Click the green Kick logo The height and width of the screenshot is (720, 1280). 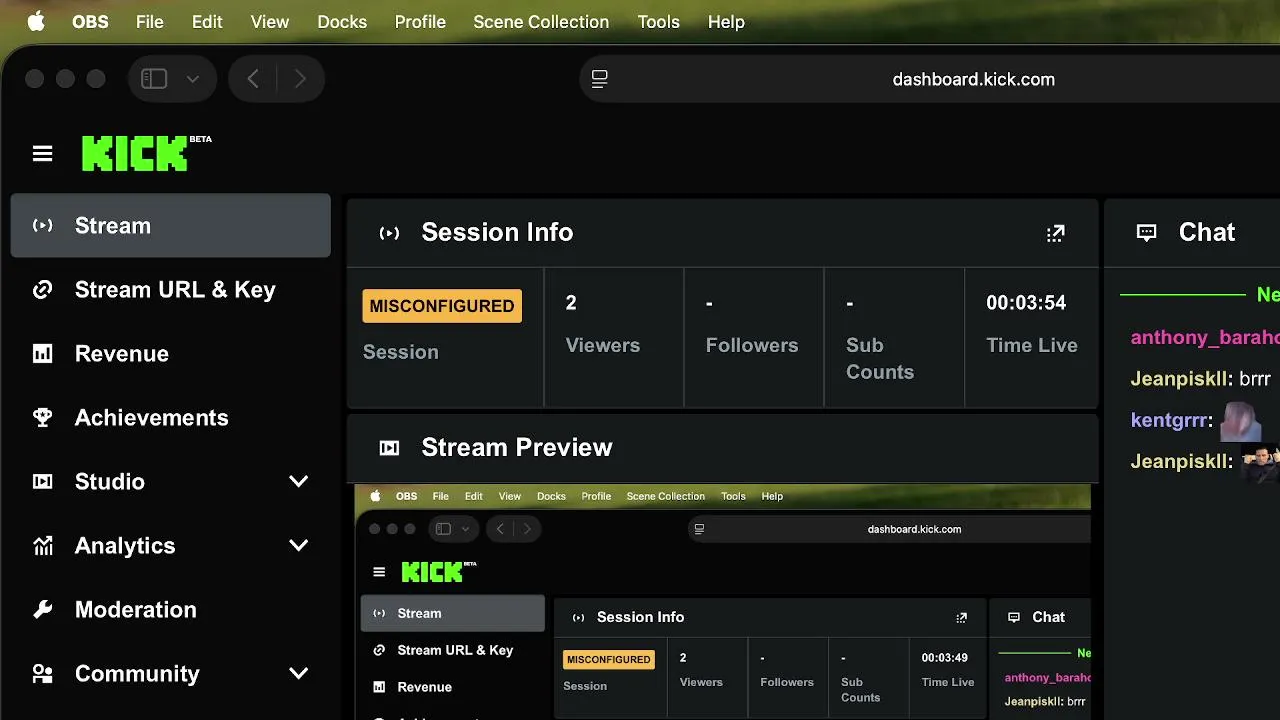[135, 153]
